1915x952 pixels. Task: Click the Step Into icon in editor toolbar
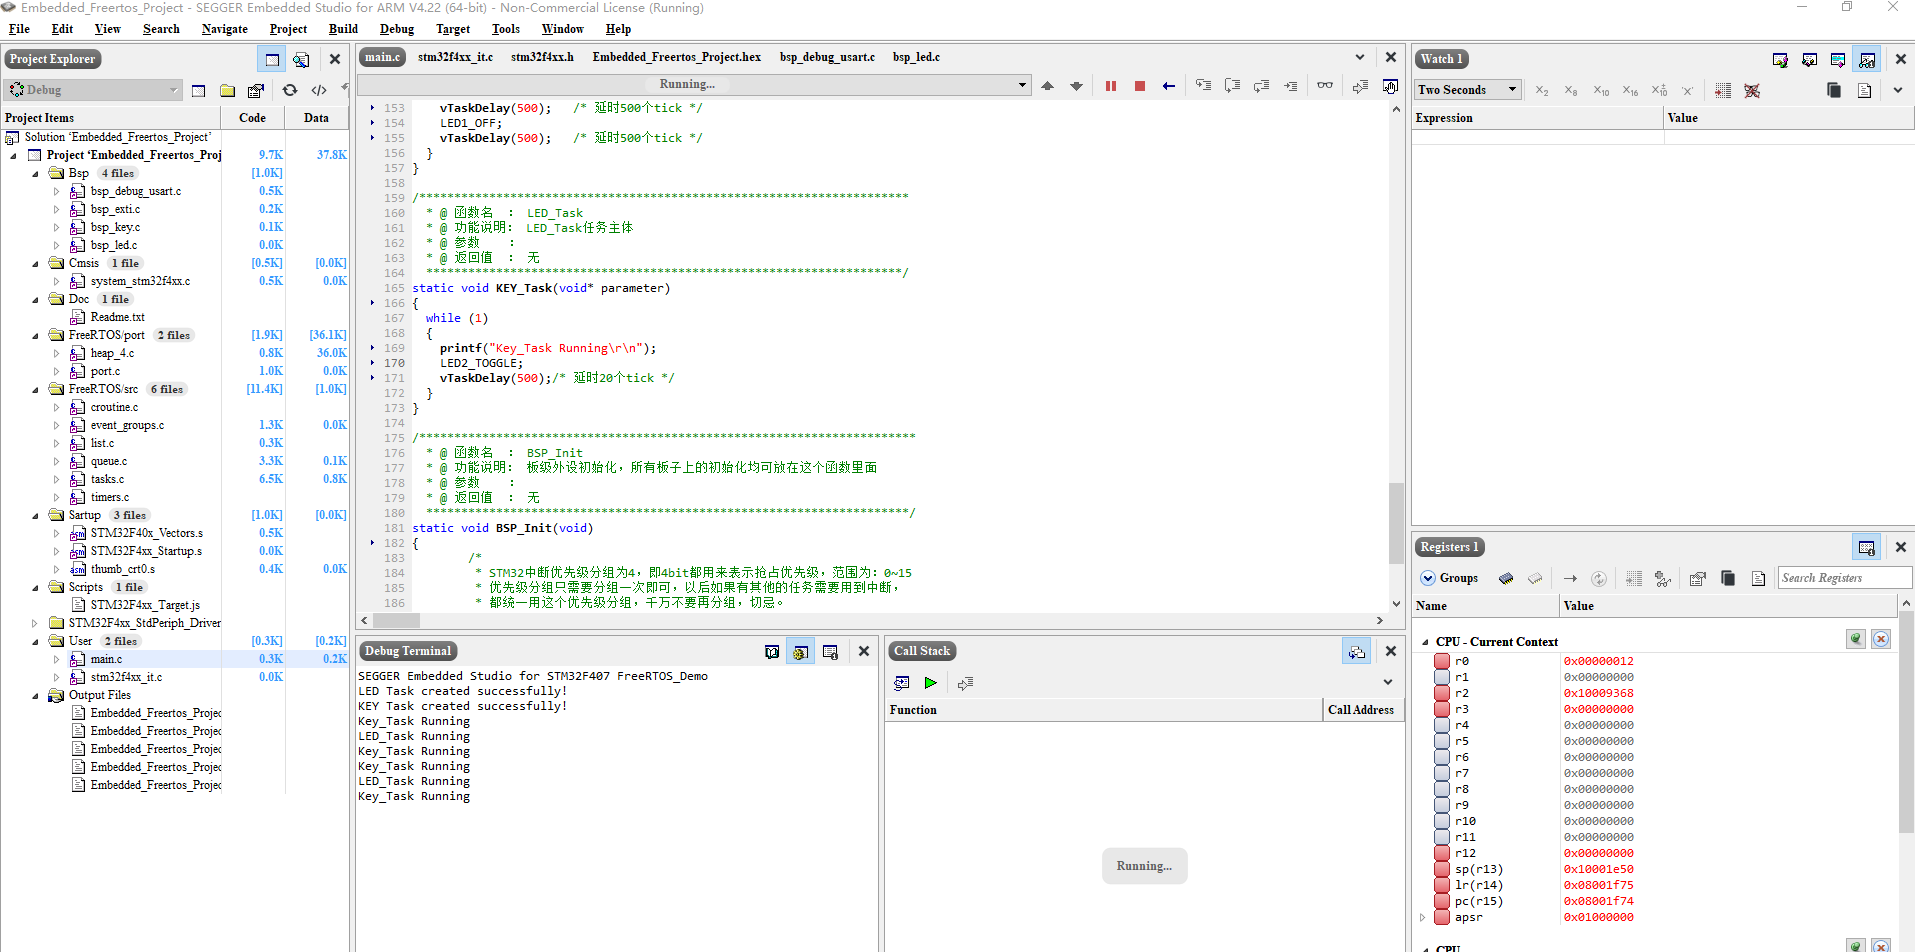pos(1203,86)
